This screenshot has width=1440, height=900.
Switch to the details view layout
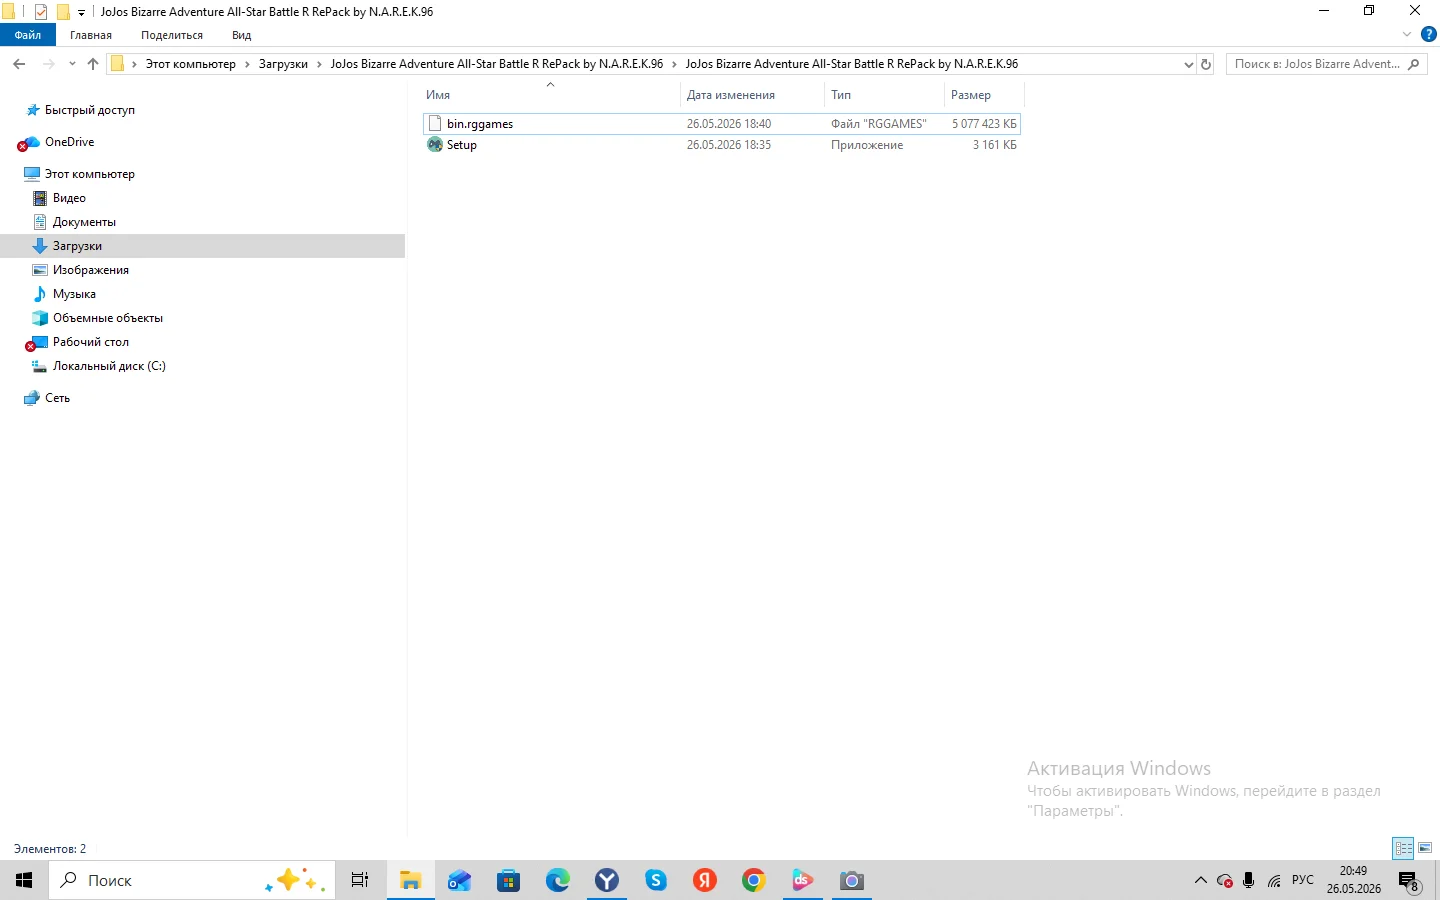(1403, 848)
